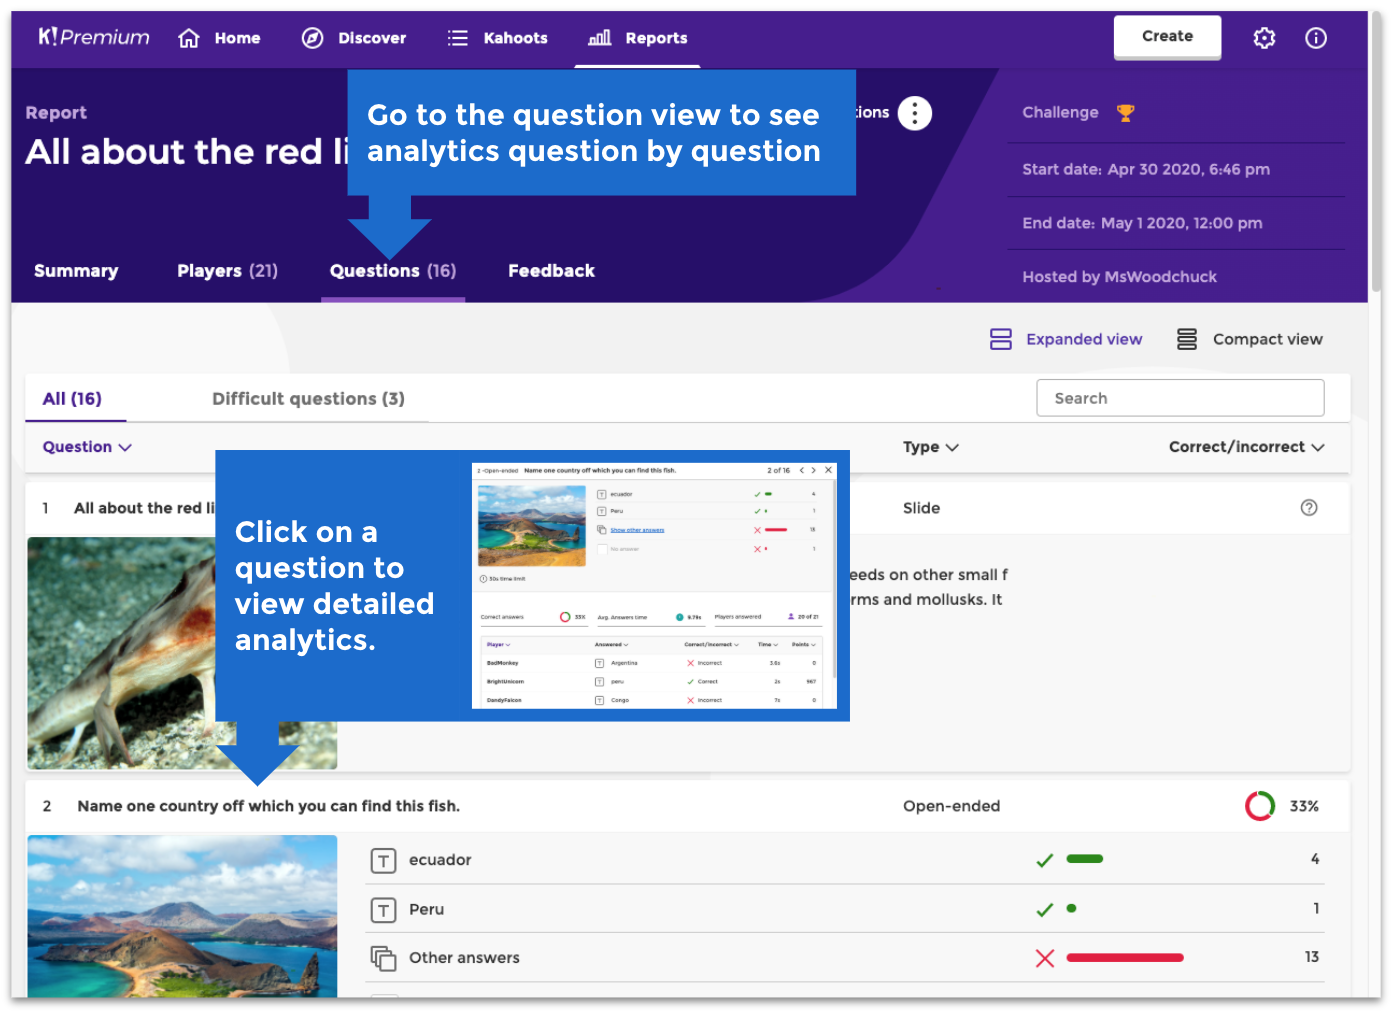Click the End date May 1 2020 text
This screenshot has height=1014, width=1392.
coord(1142,223)
